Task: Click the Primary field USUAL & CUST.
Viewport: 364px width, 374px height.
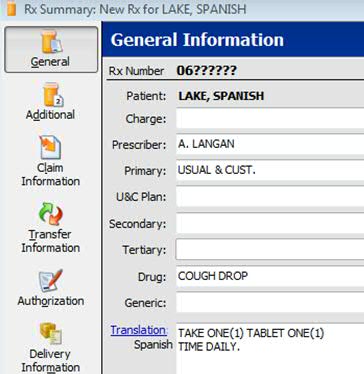Action: click(x=270, y=171)
